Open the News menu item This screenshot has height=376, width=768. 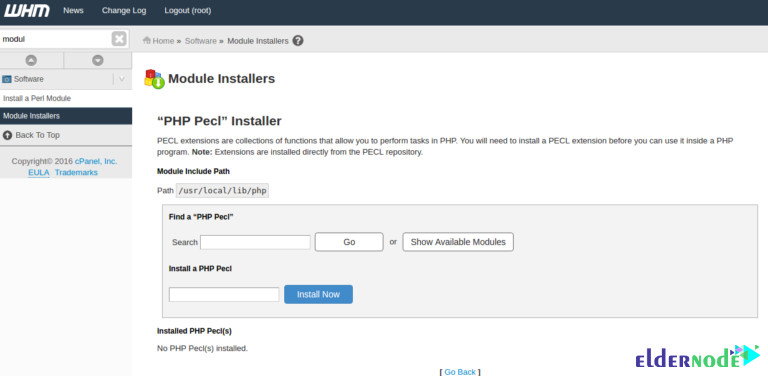[73, 10]
